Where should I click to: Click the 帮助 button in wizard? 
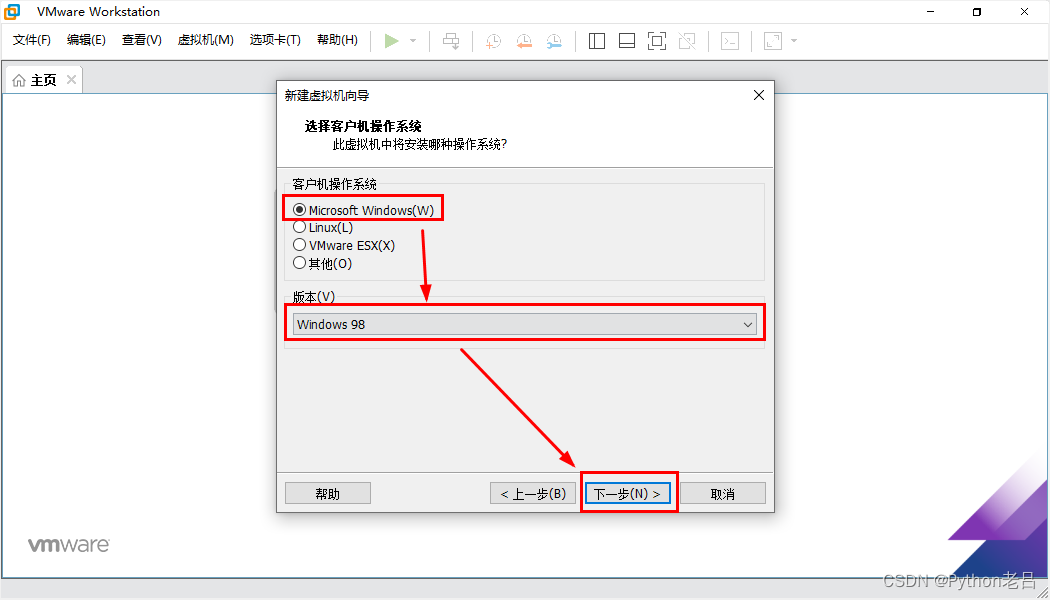327,494
